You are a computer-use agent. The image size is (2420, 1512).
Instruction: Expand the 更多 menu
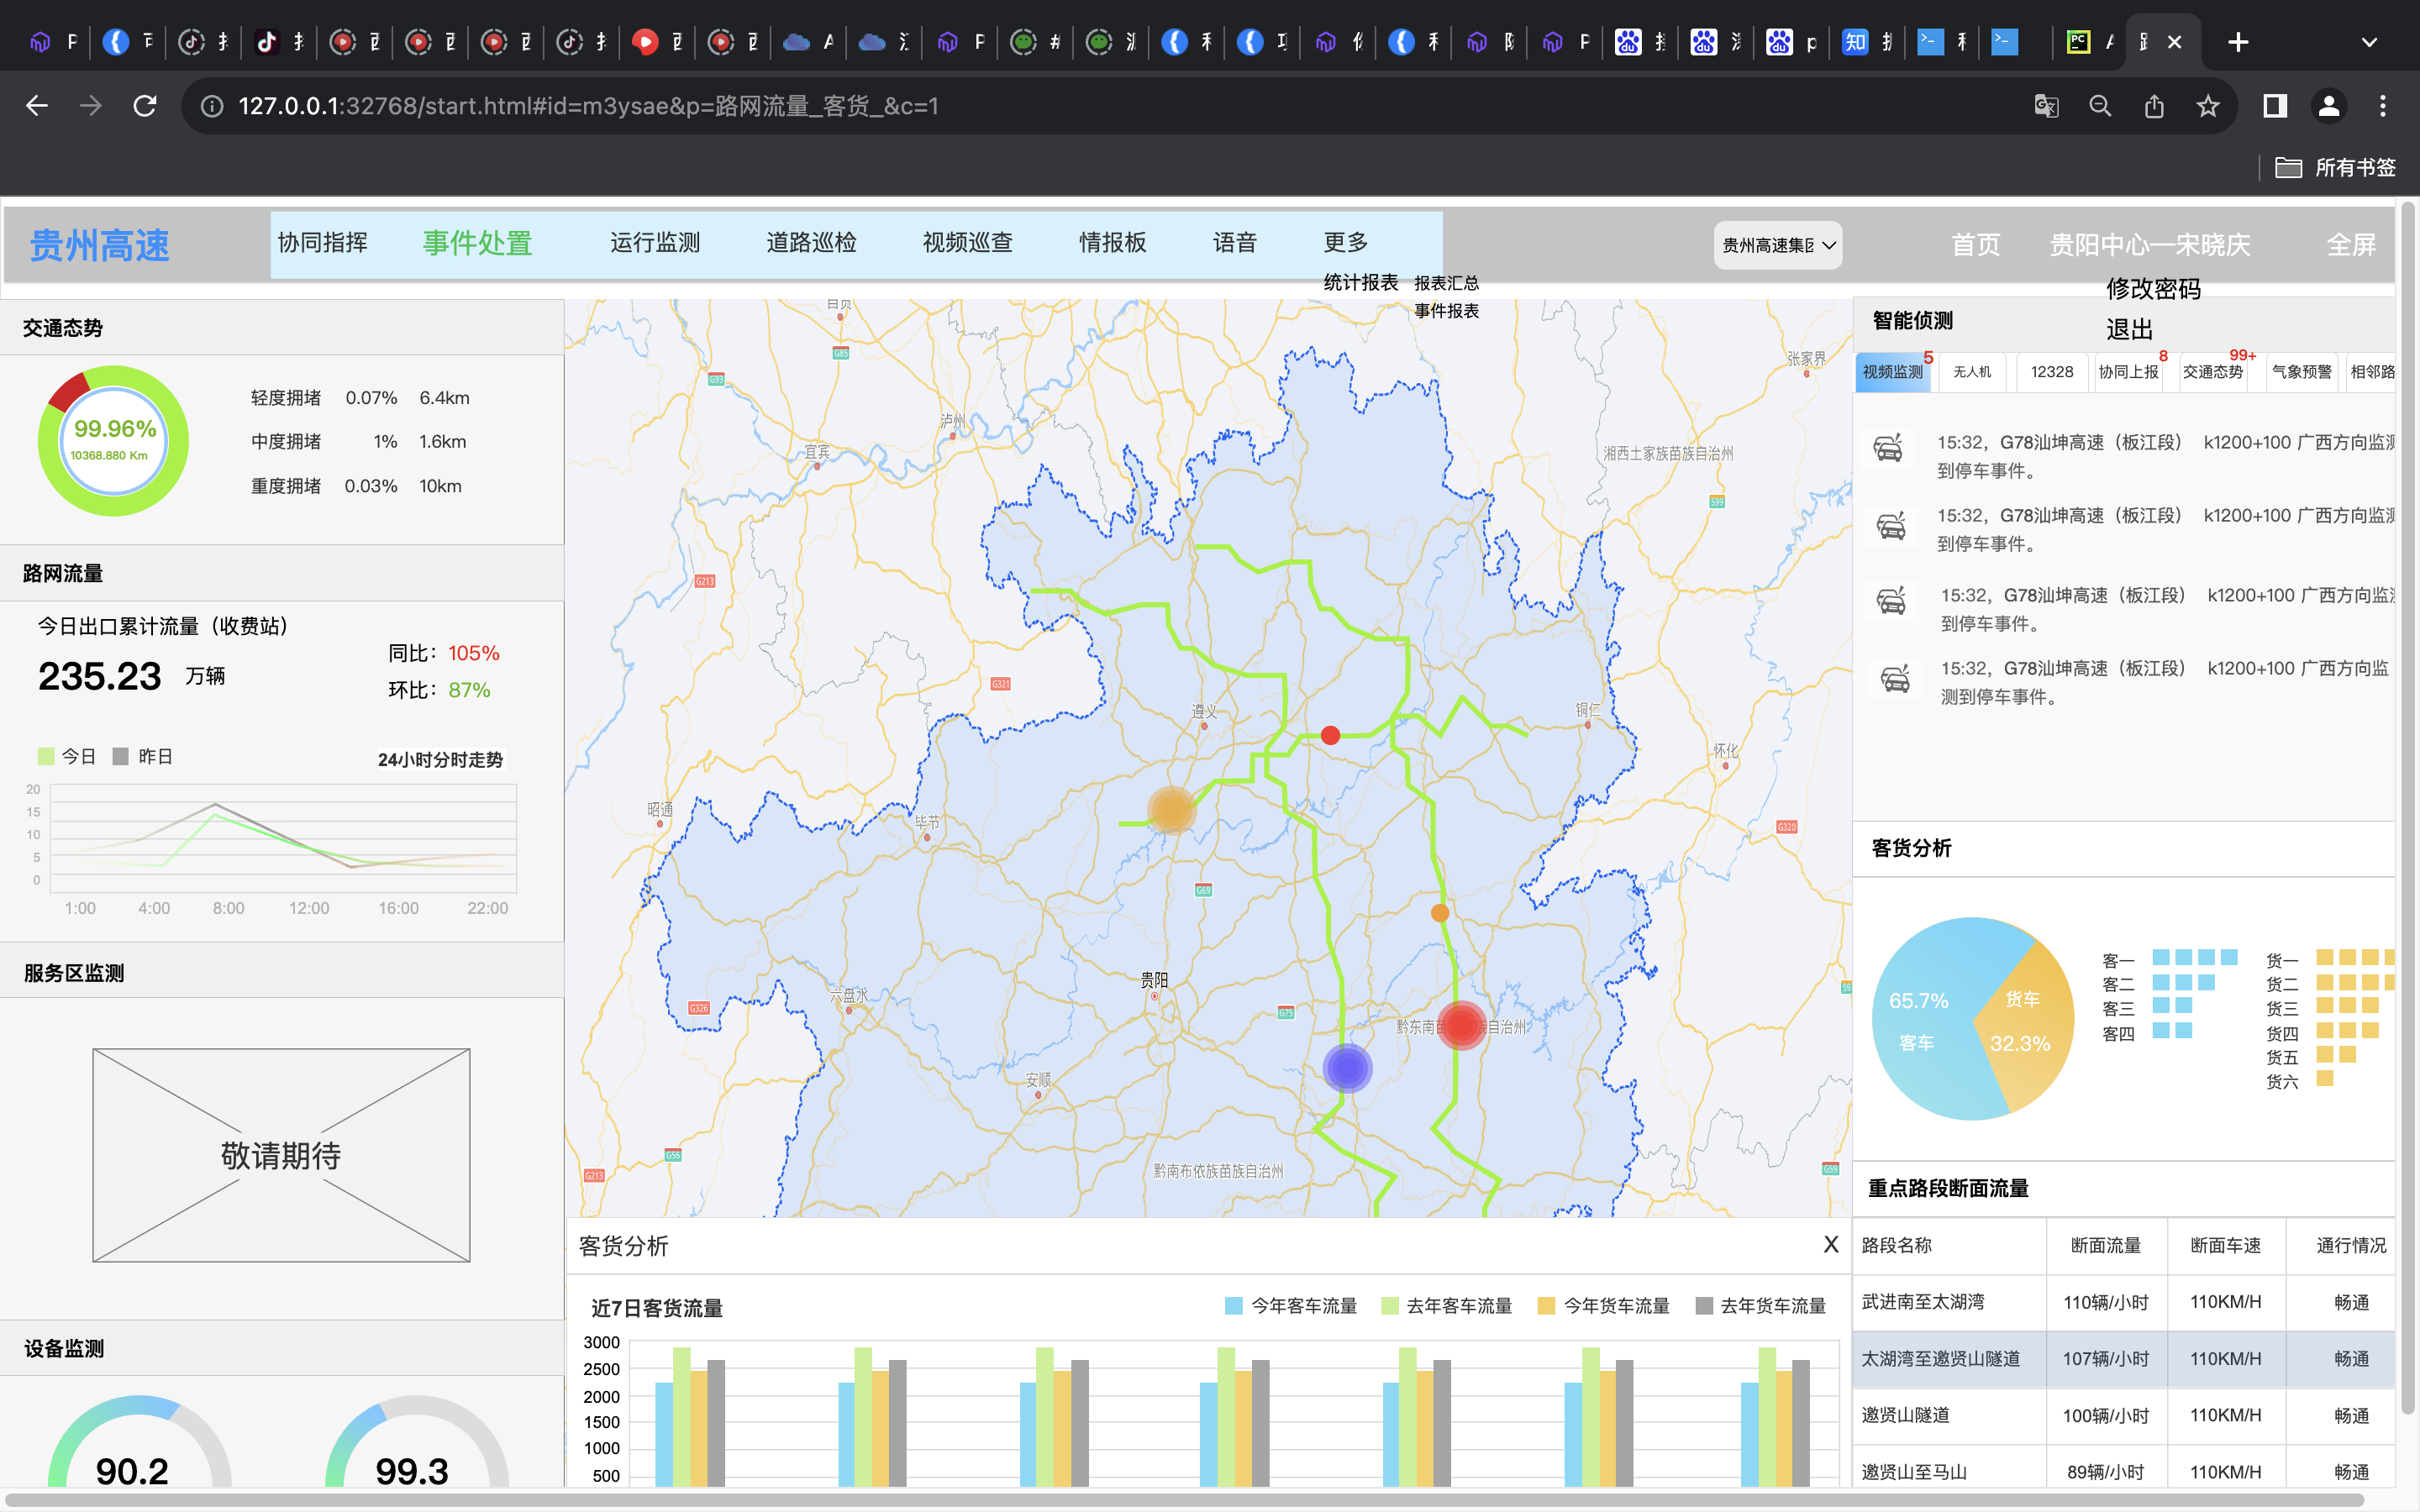coord(1346,243)
